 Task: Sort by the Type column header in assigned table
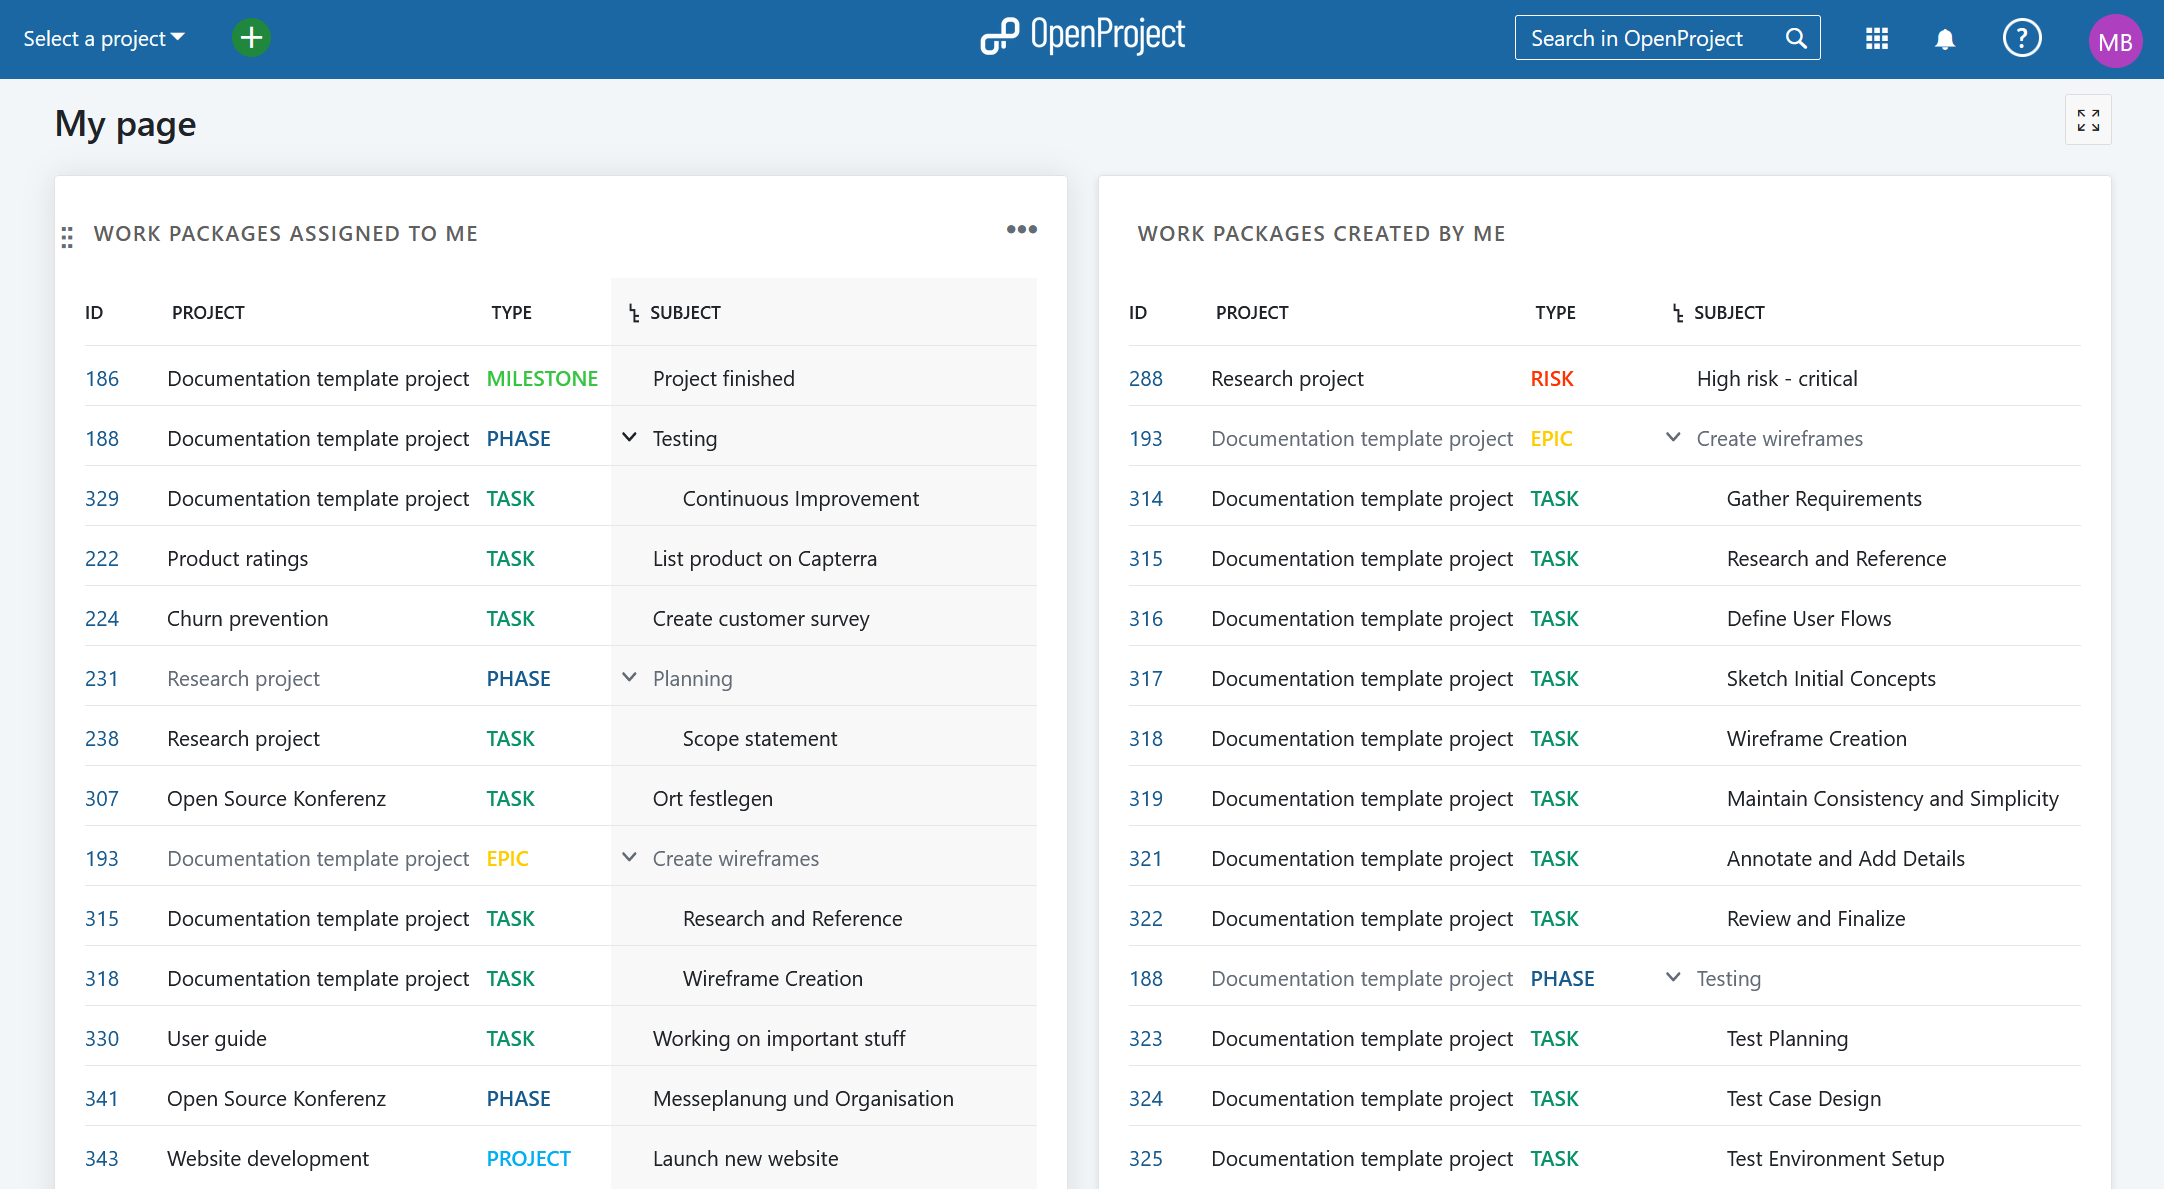(511, 313)
